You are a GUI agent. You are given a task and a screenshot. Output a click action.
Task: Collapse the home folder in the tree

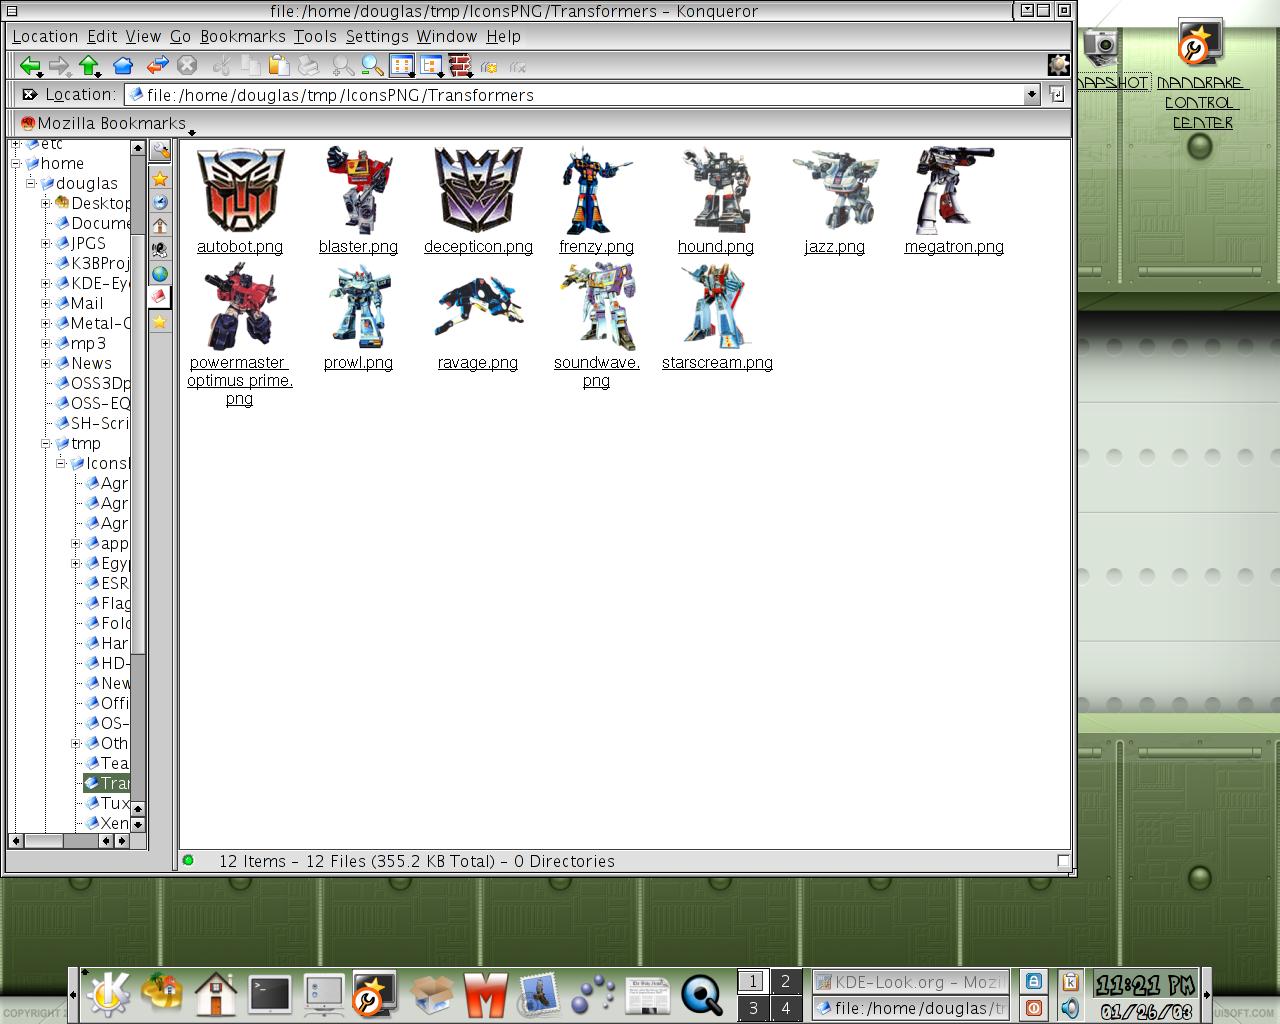coord(16,163)
